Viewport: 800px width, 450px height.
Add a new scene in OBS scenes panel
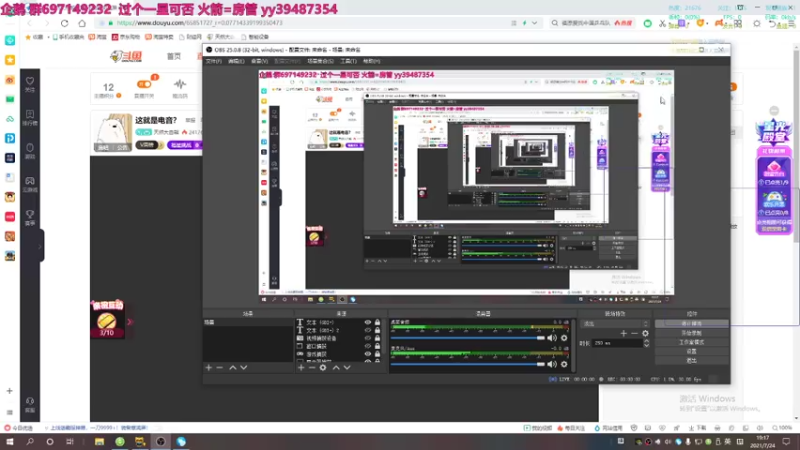point(209,367)
